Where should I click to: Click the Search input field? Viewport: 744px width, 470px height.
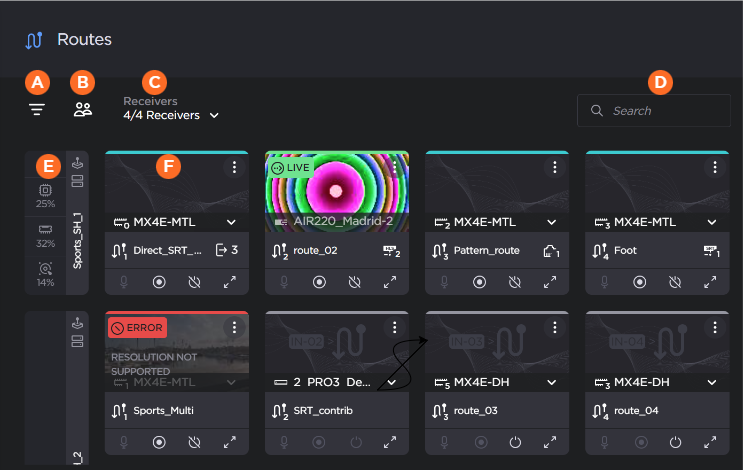tap(653, 111)
